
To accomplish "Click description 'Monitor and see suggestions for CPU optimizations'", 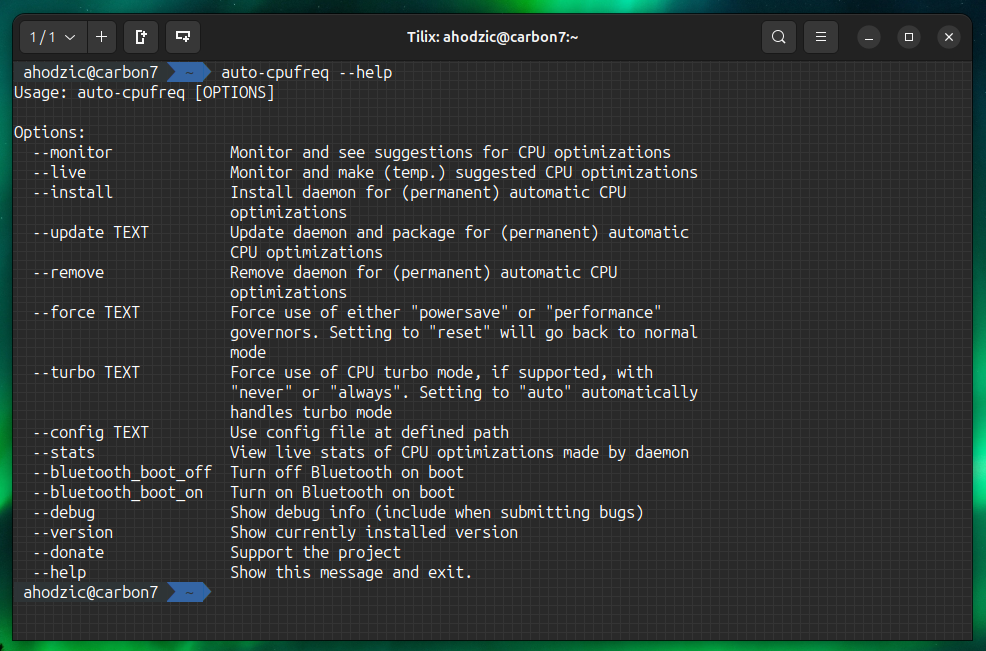I will pos(450,153).
